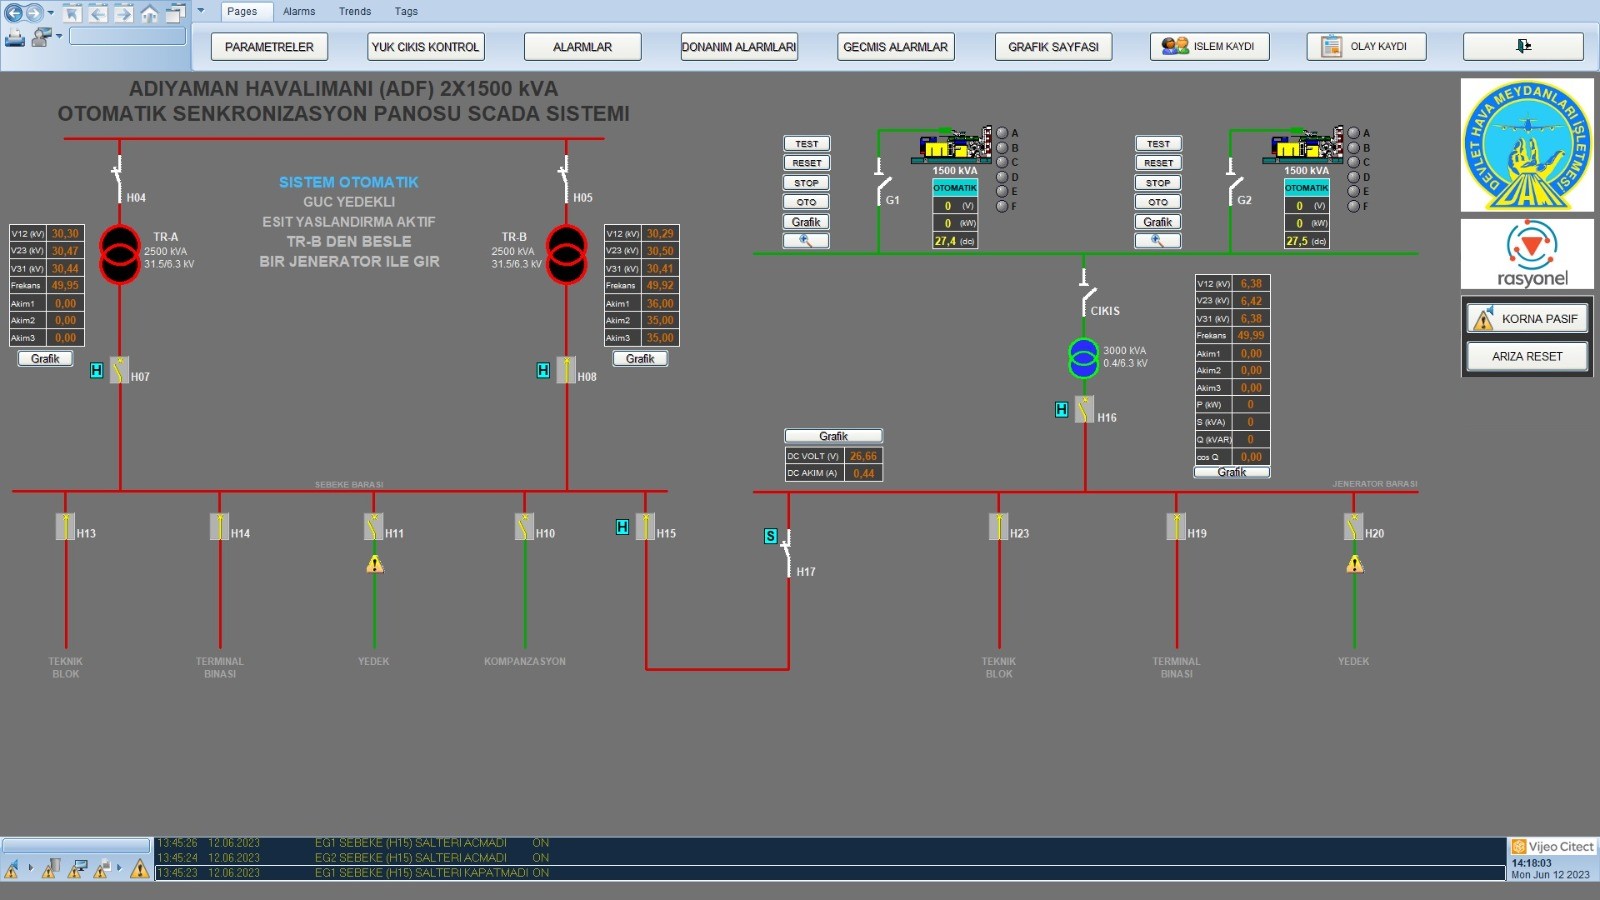The image size is (1600, 900).
Task: Switch to the Trends tab
Action: (355, 12)
